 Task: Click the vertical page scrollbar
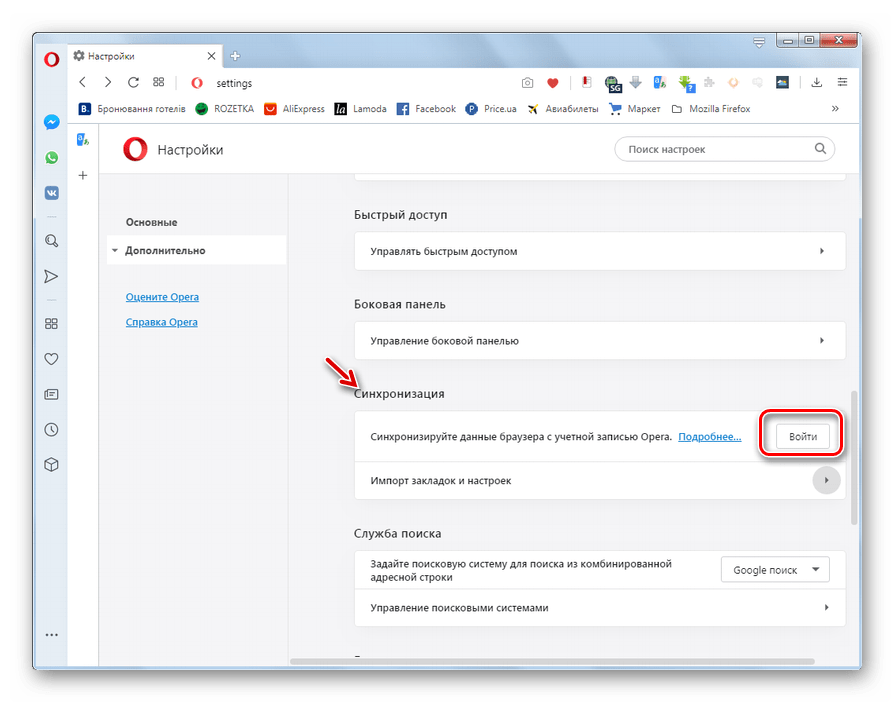[x=854, y=458]
